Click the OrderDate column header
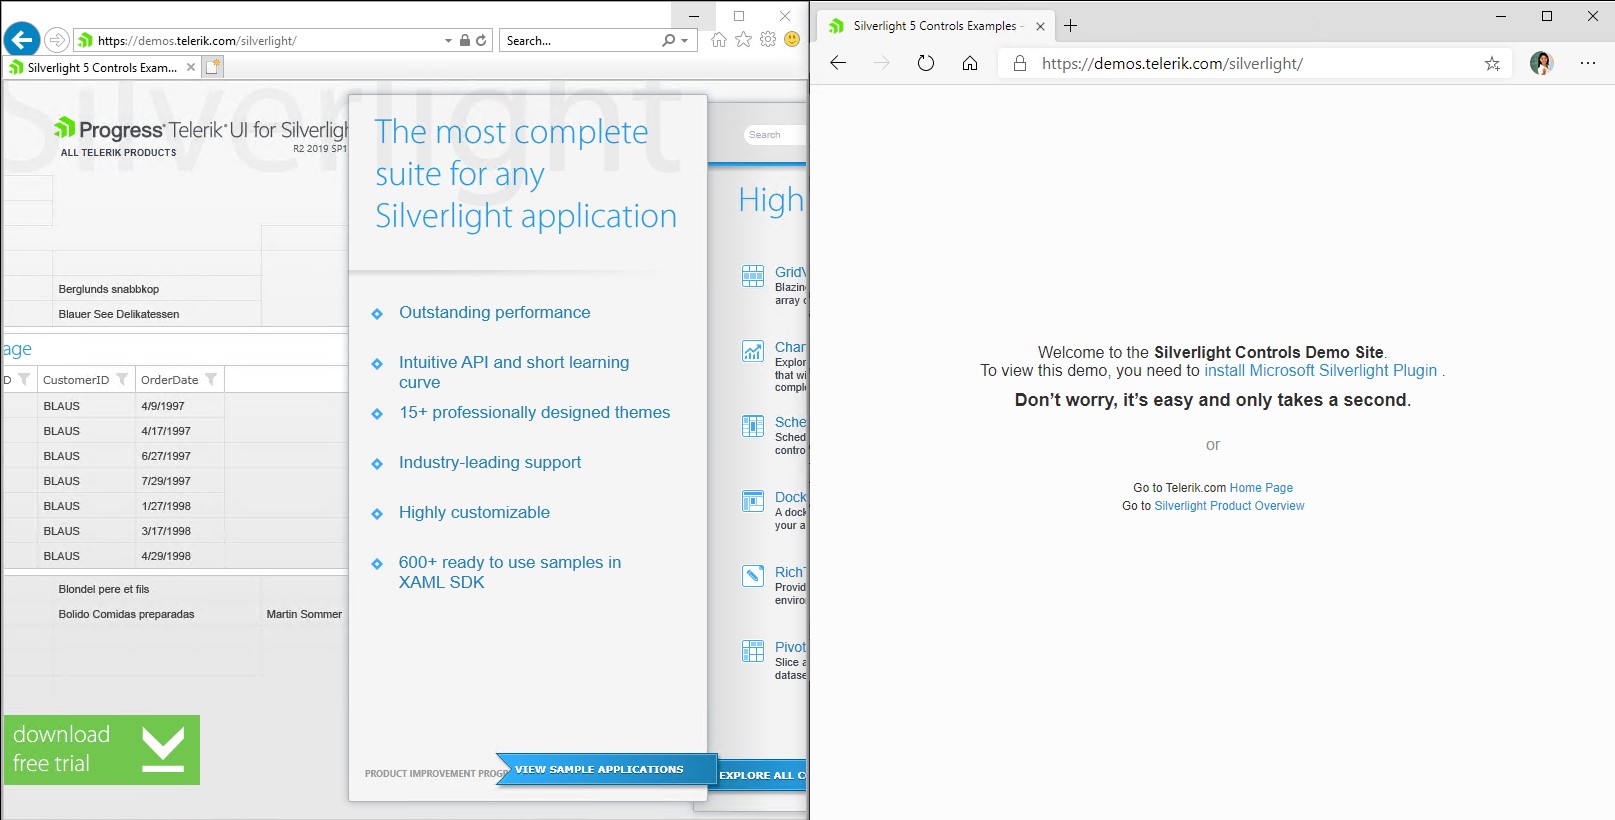Image resolution: width=1615 pixels, height=820 pixels. click(x=170, y=380)
